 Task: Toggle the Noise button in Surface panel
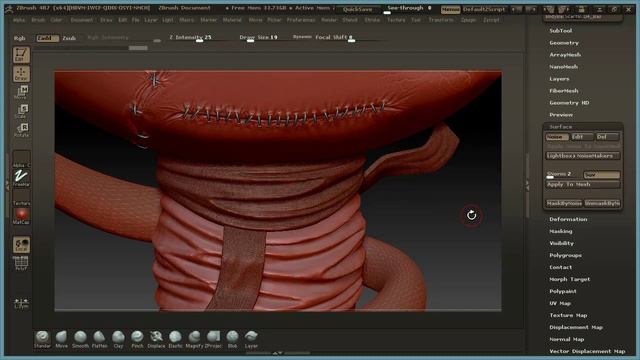click(x=557, y=137)
